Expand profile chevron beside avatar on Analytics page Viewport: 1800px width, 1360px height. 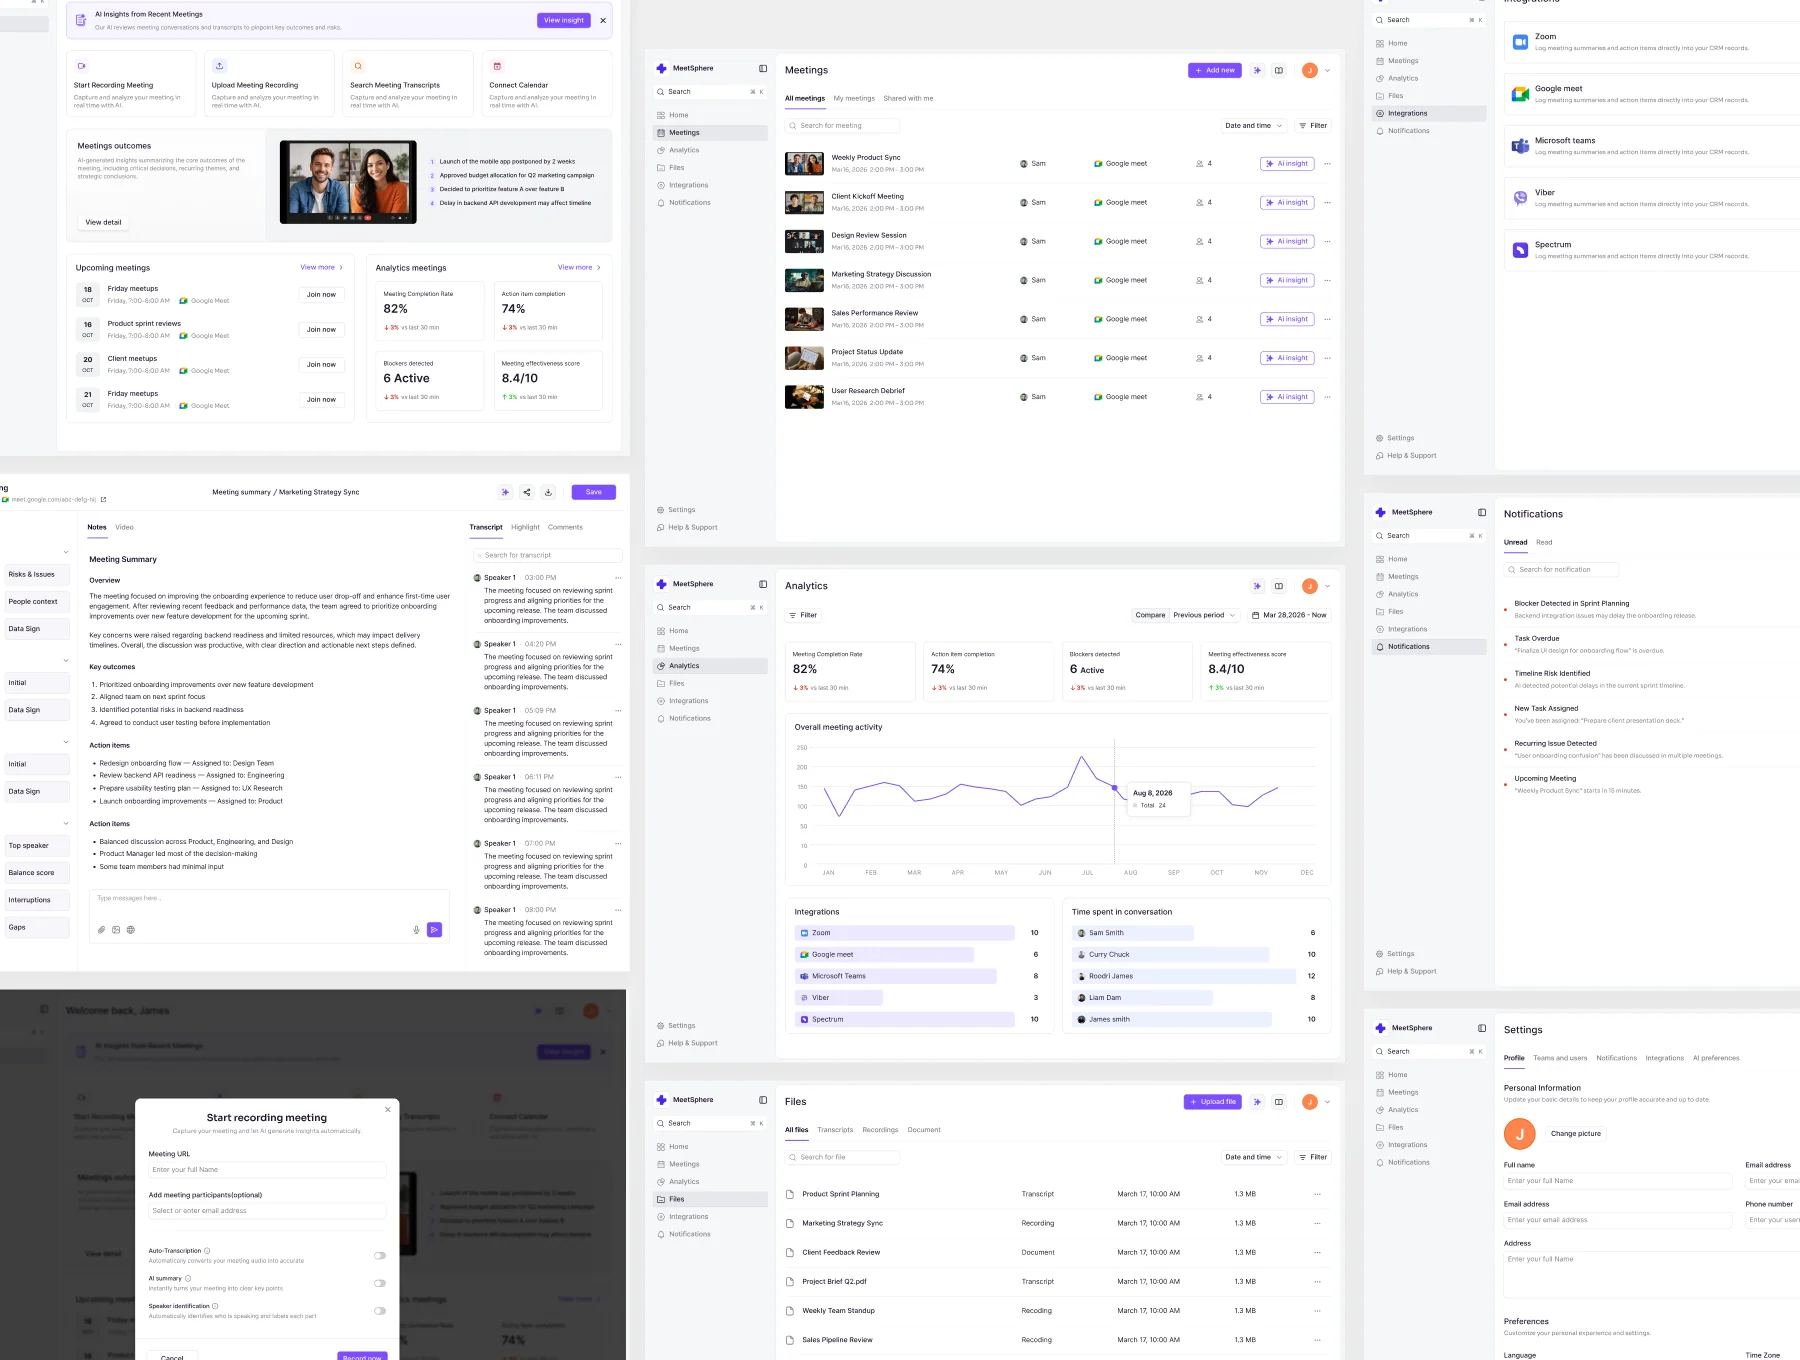tap(1328, 587)
